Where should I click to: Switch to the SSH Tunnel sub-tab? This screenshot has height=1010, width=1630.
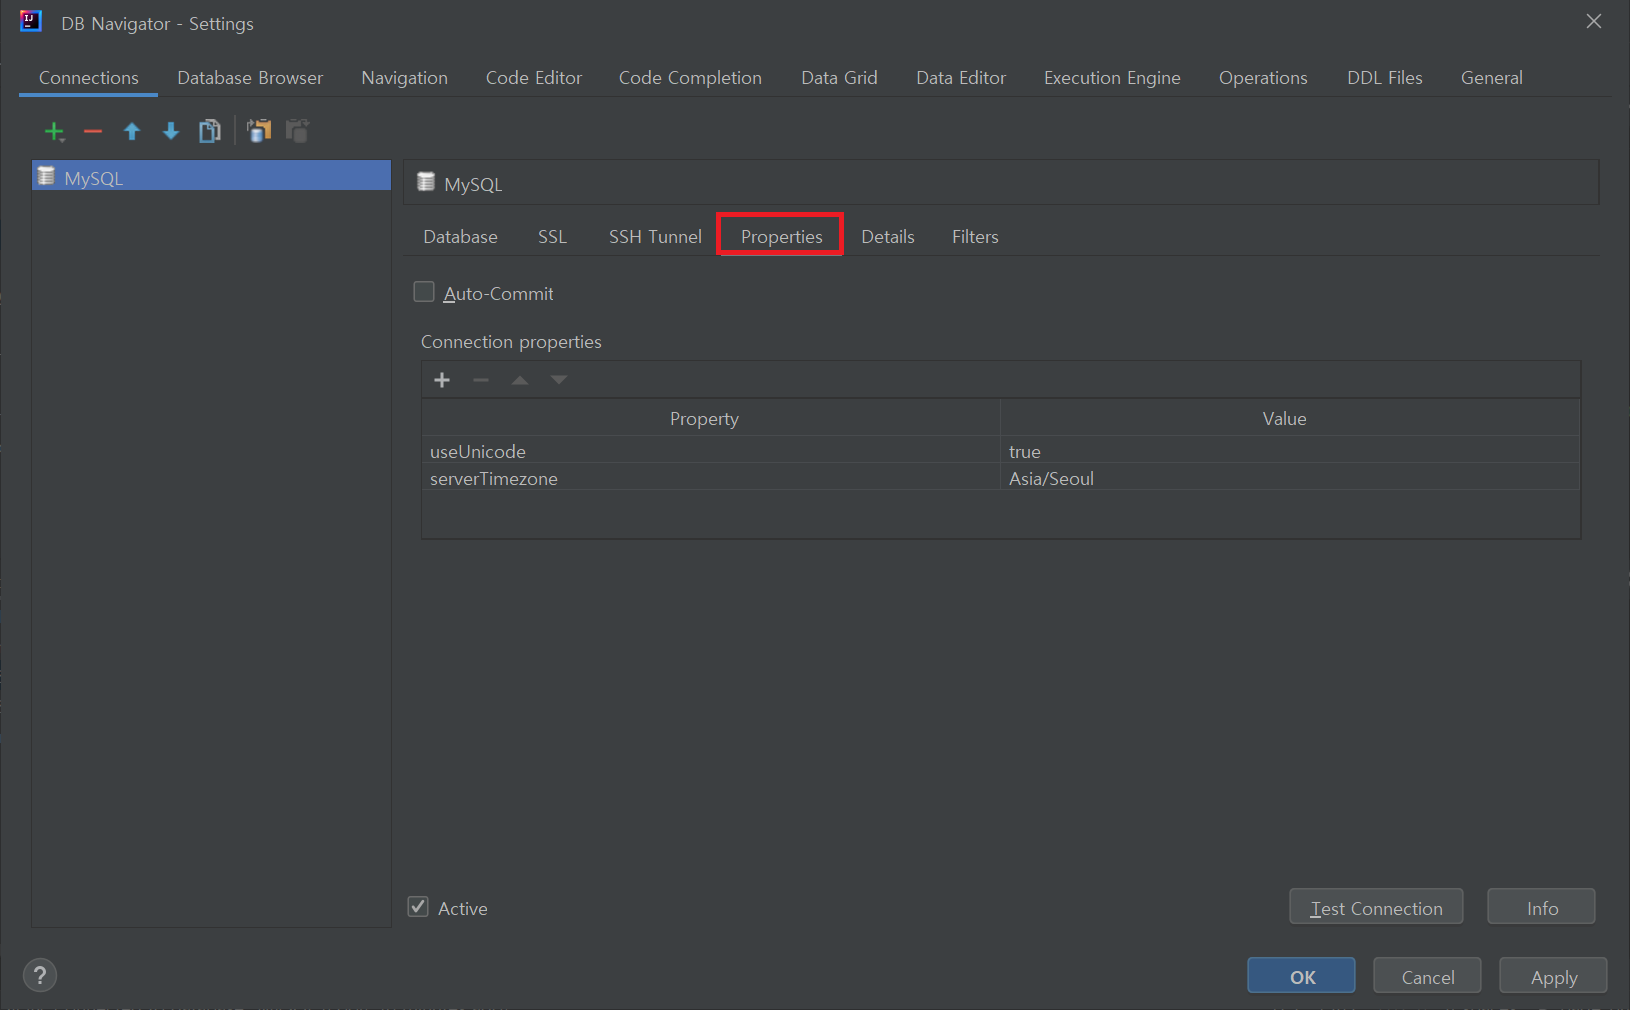tap(655, 237)
